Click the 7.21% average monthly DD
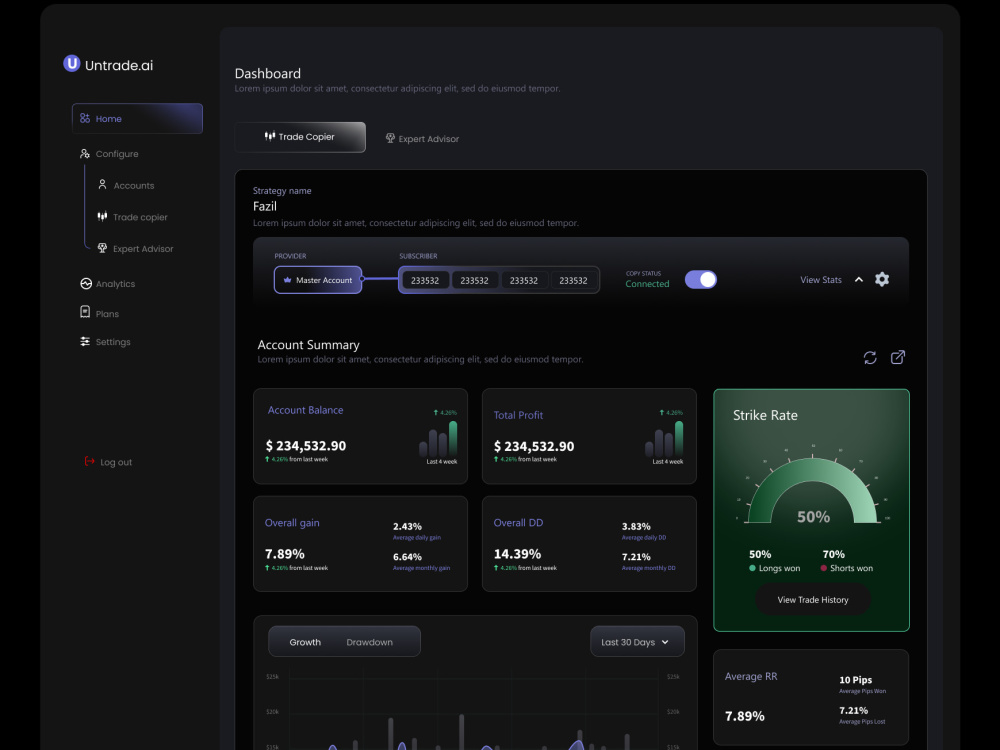The image size is (1000, 750). (636, 557)
